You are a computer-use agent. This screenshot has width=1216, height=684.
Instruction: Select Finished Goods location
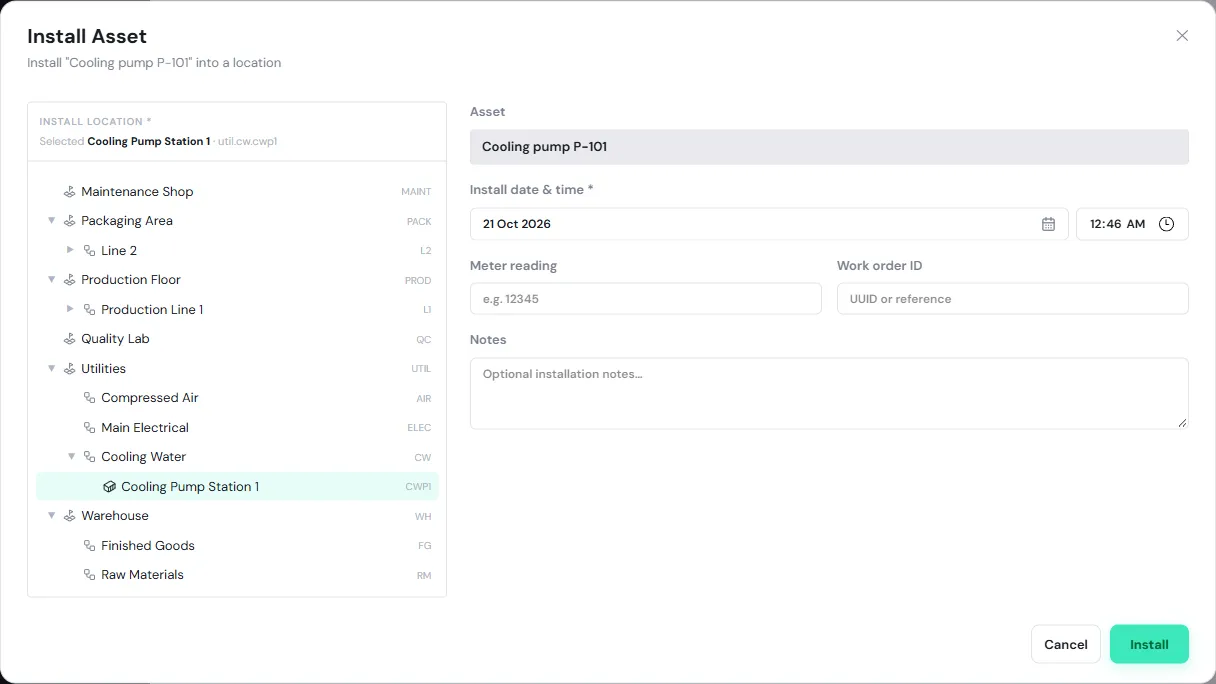coord(237,546)
